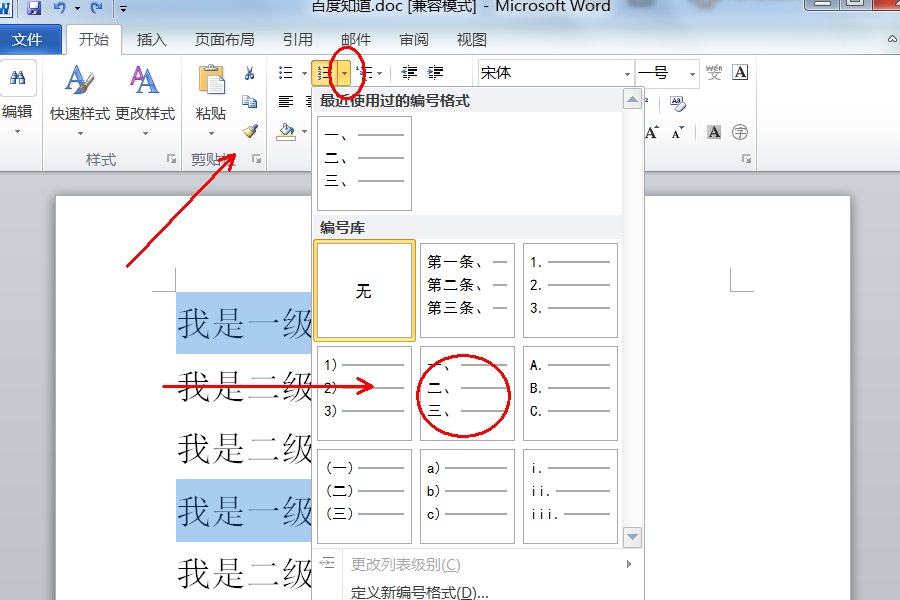This screenshot has height=600, width=900.
Task: Switch to the 插入 ribbon tab
Action: pos(152,40)
